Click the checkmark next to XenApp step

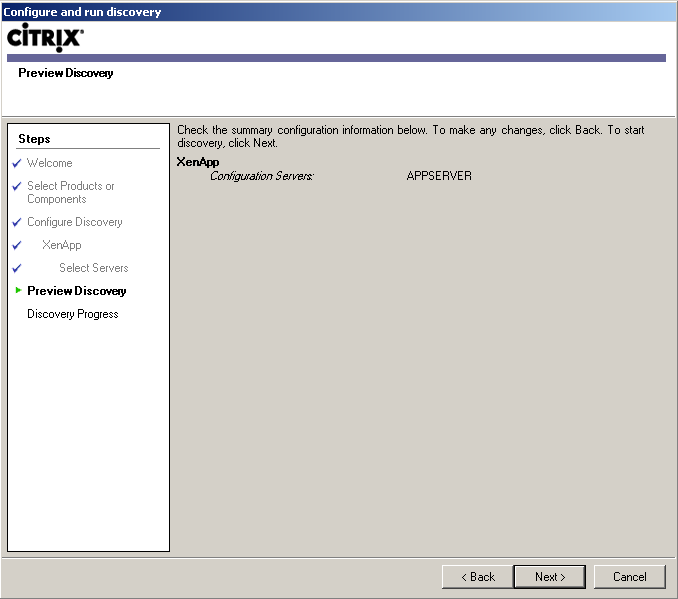coord(17,245)
